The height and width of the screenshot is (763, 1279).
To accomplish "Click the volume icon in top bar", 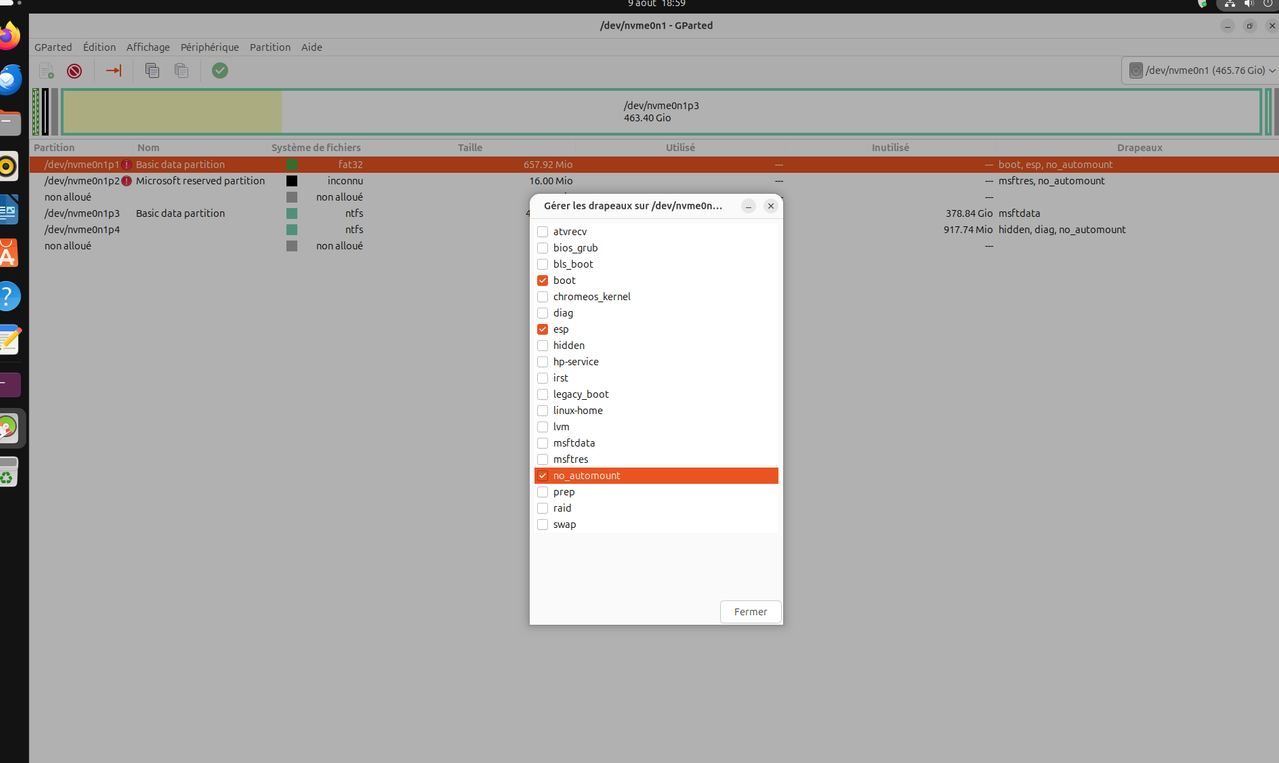I will pyautogui.click(x=1250, y=5).
